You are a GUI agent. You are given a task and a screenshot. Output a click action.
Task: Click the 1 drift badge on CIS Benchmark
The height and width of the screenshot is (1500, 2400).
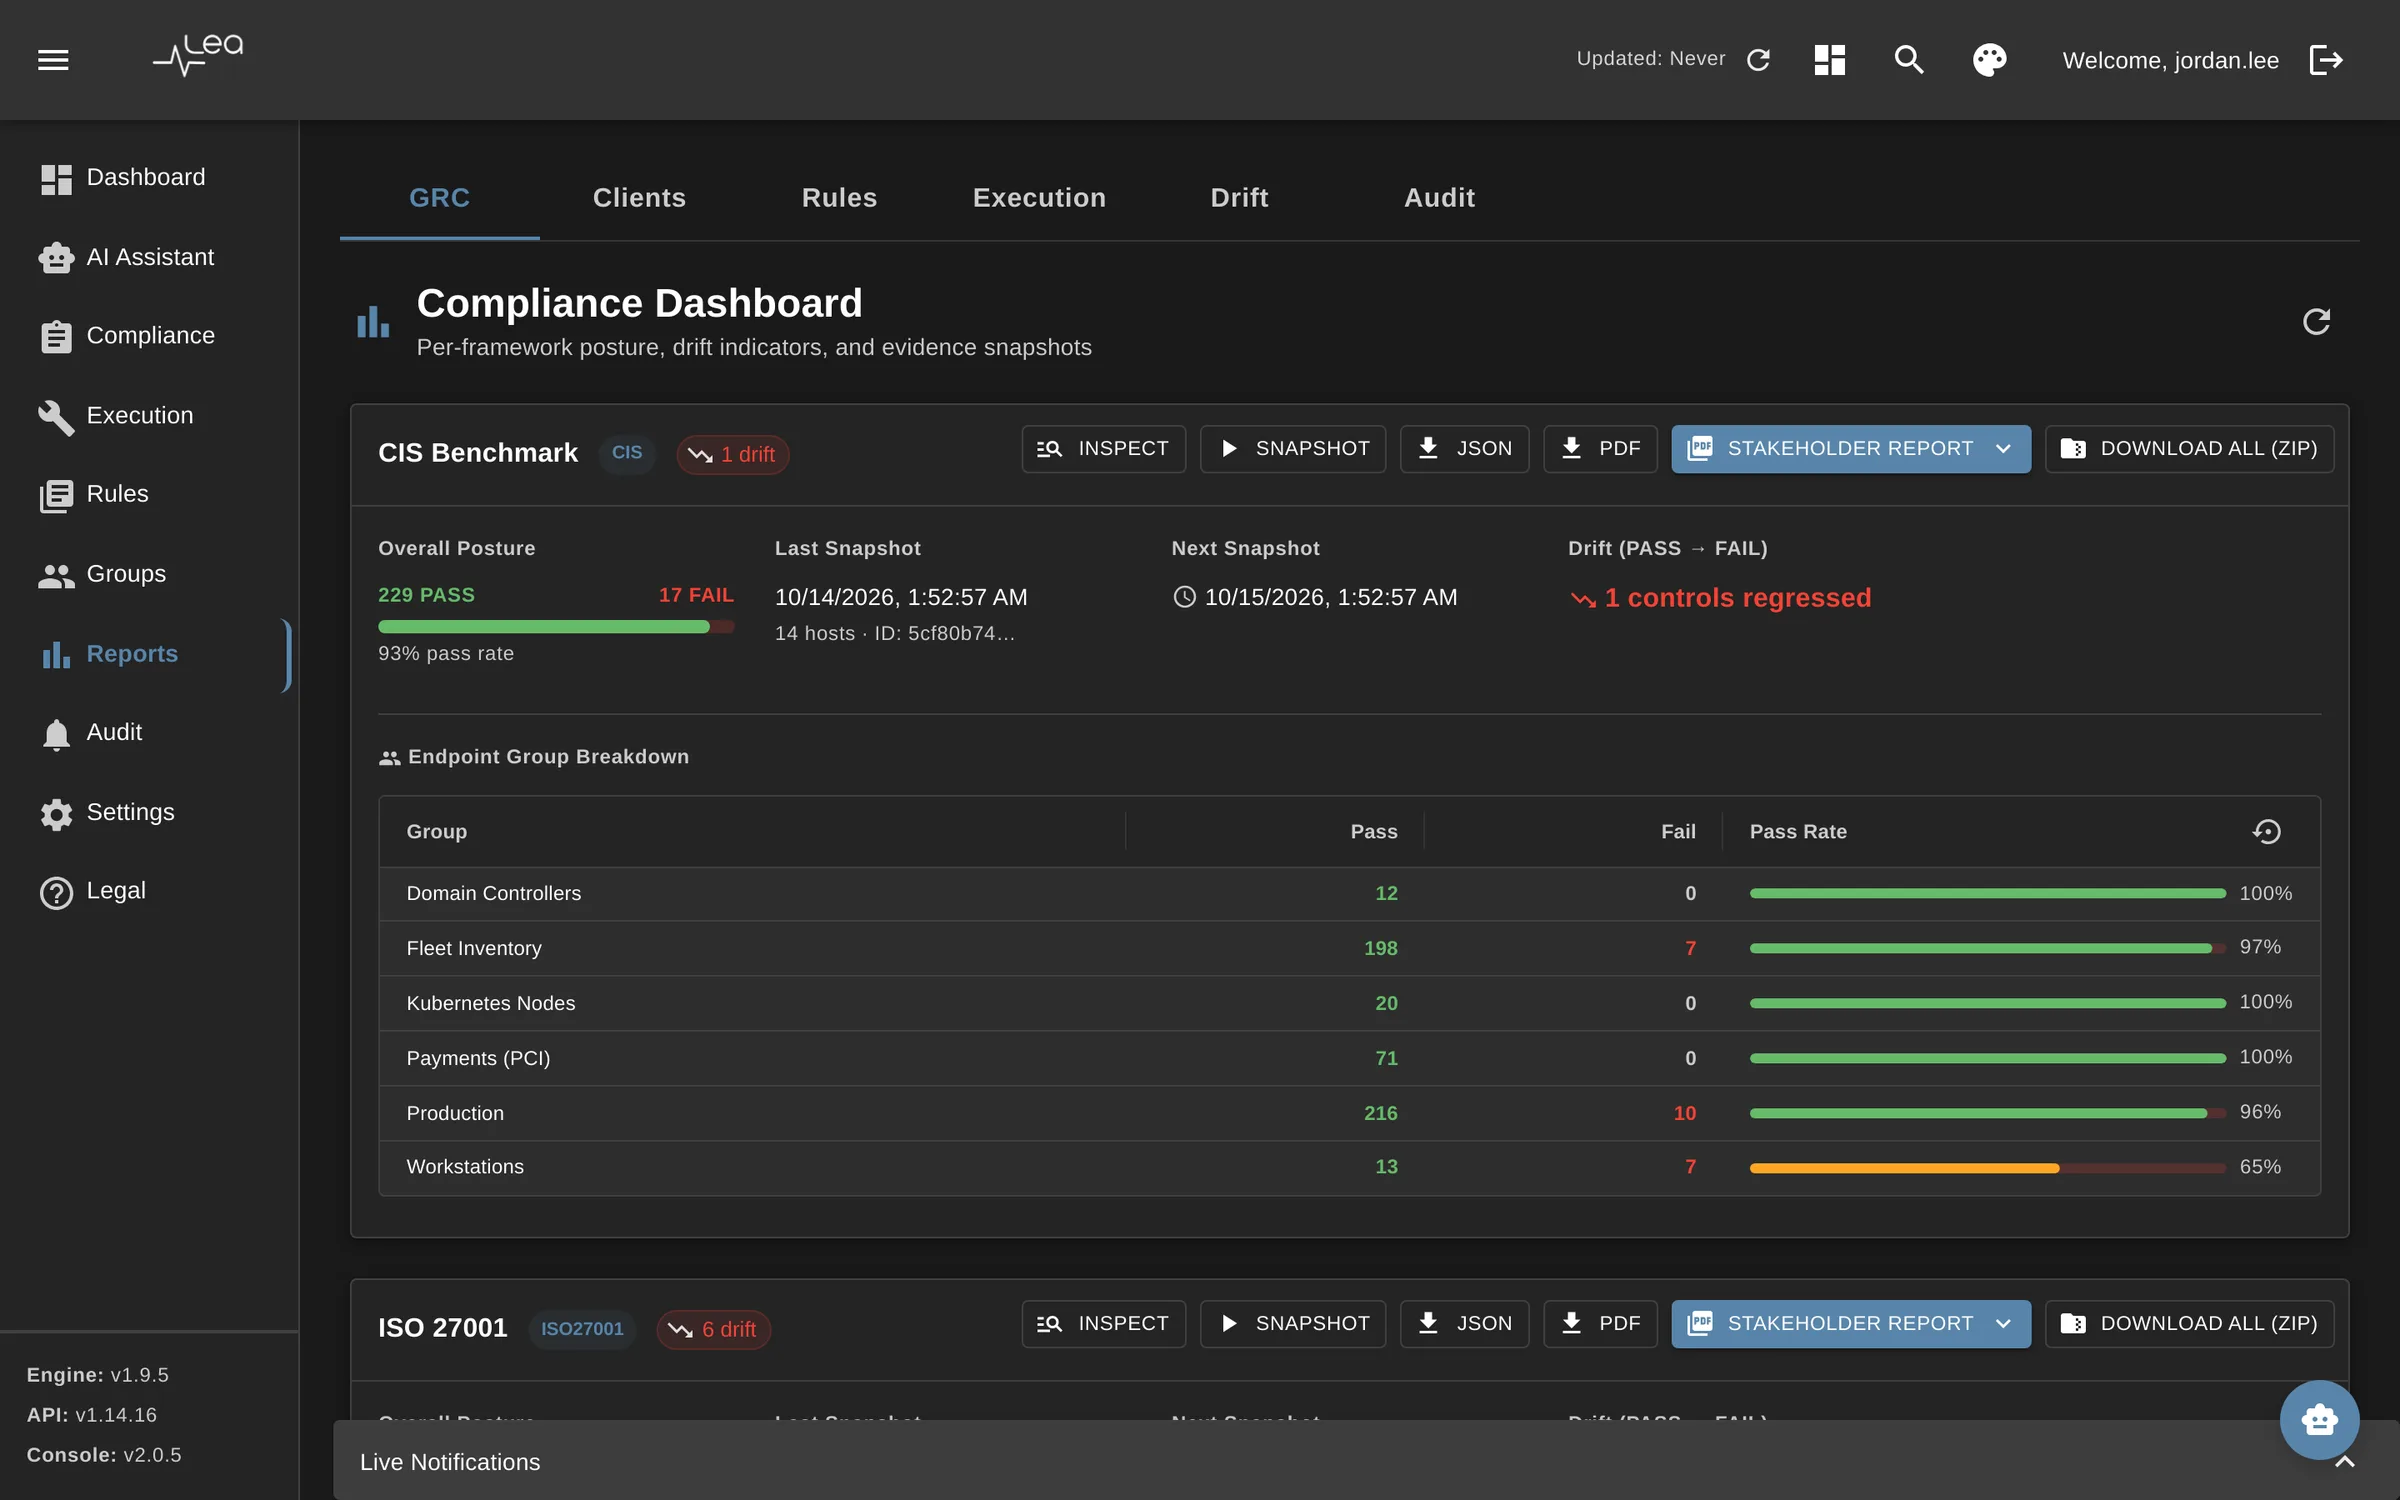732,454
